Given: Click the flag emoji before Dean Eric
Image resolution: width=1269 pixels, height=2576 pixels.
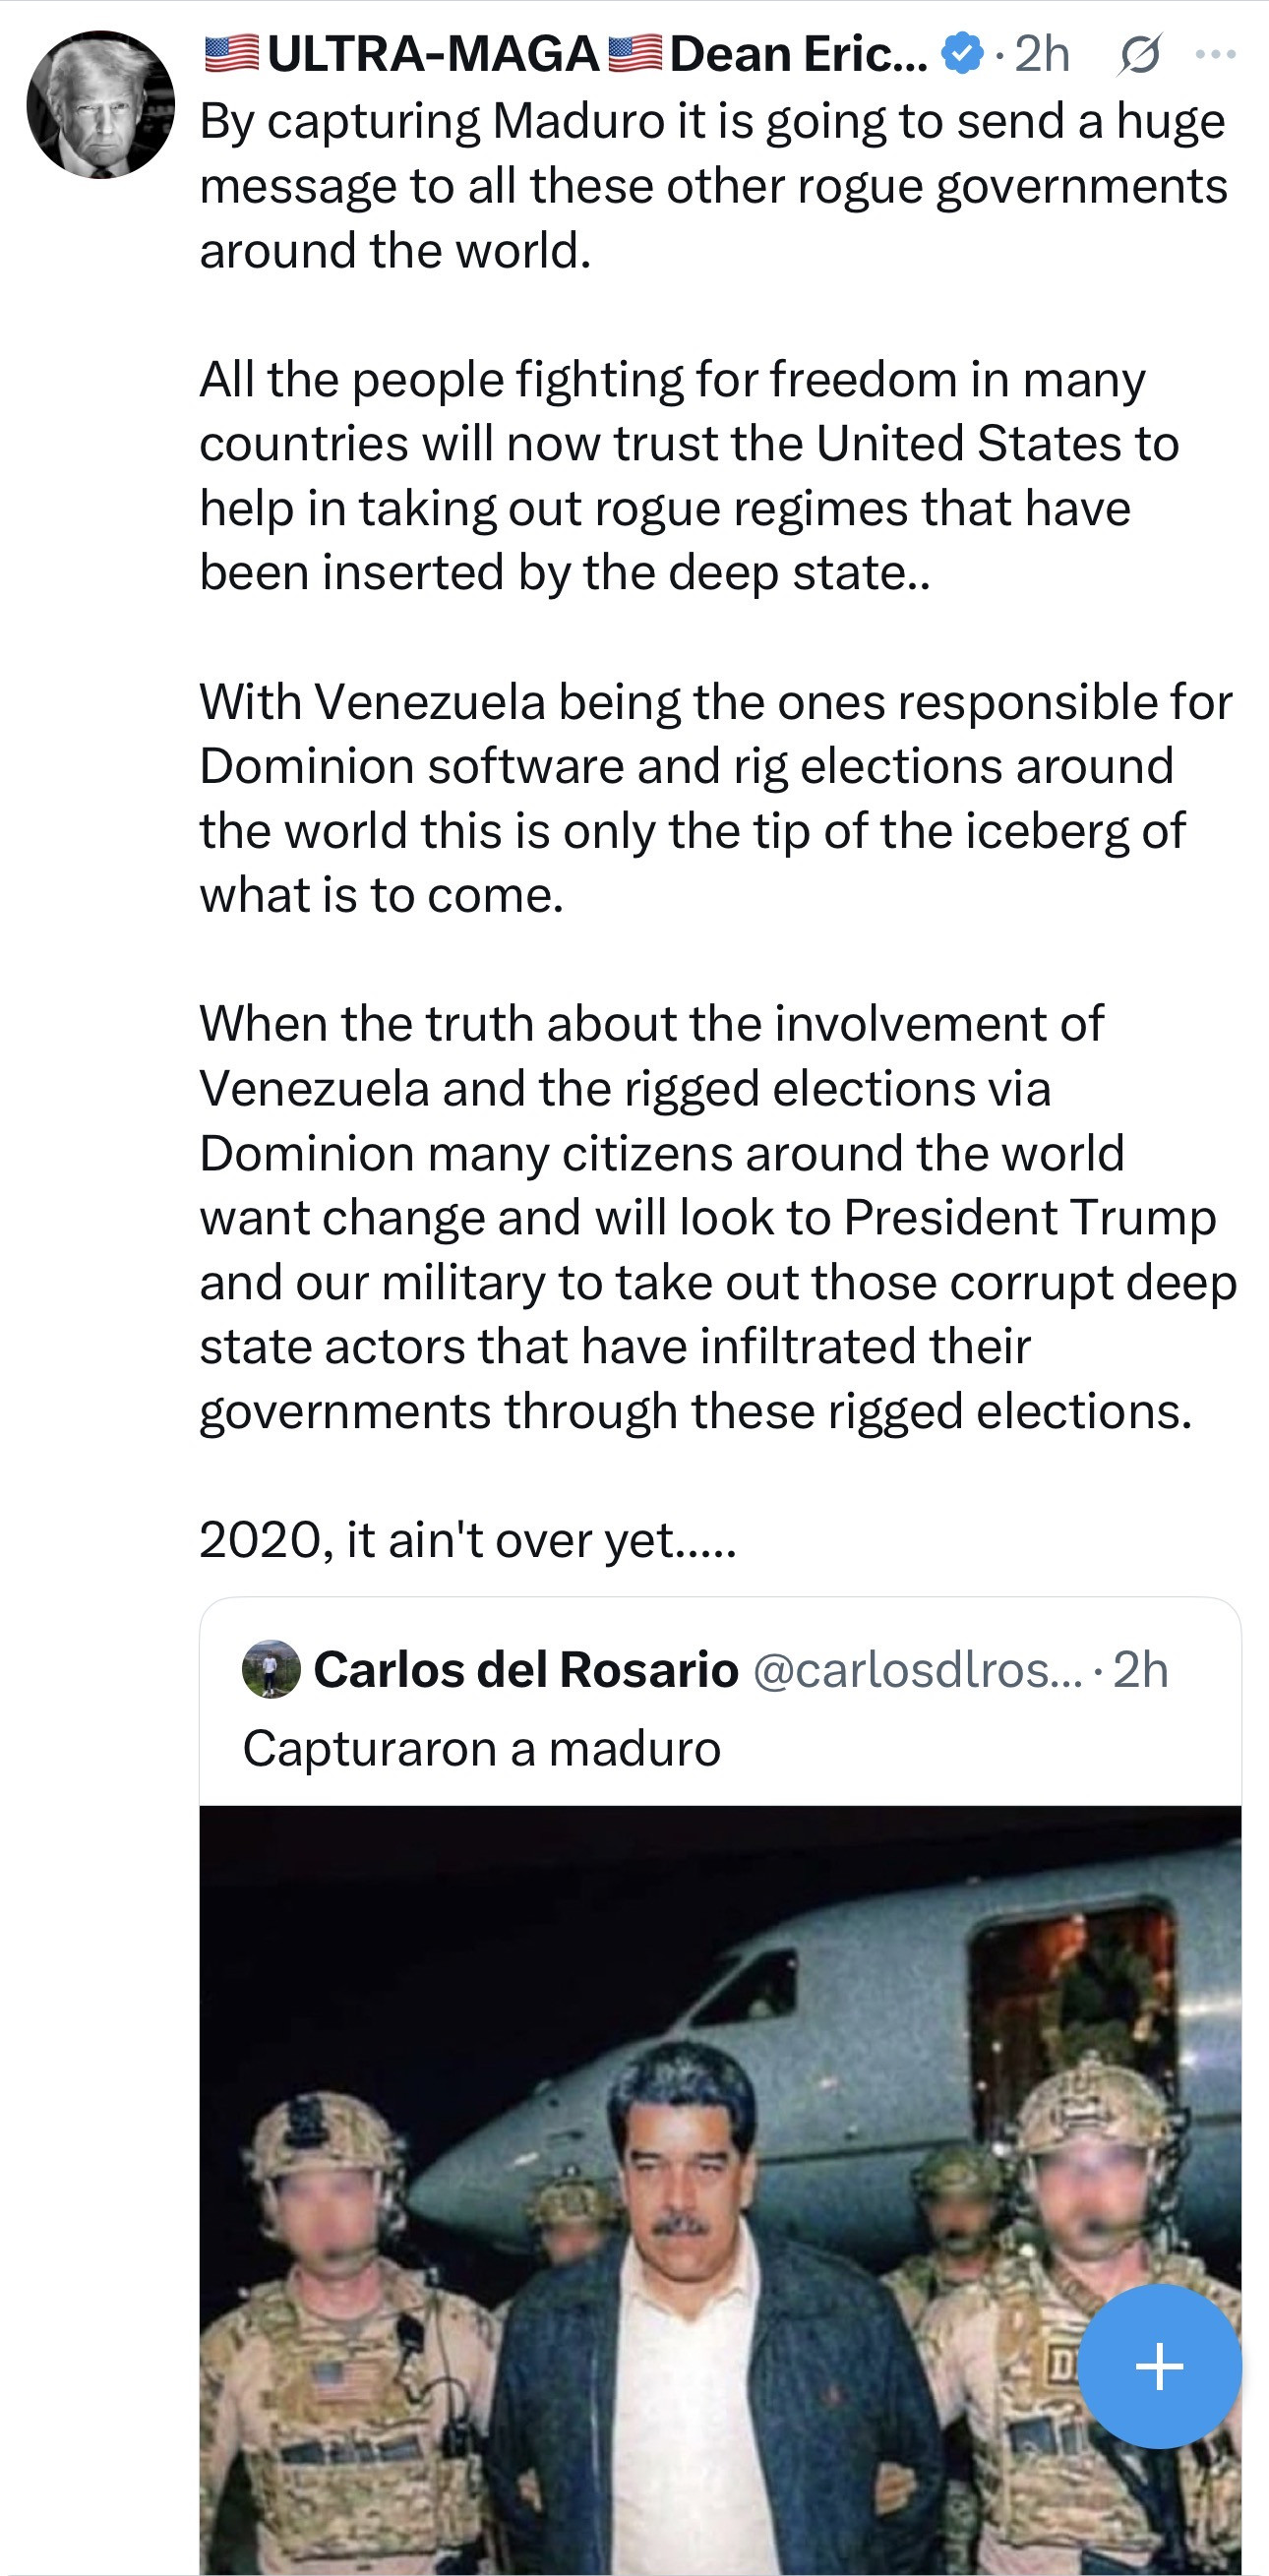Looking at the screenshot, I should coord(635,54).
